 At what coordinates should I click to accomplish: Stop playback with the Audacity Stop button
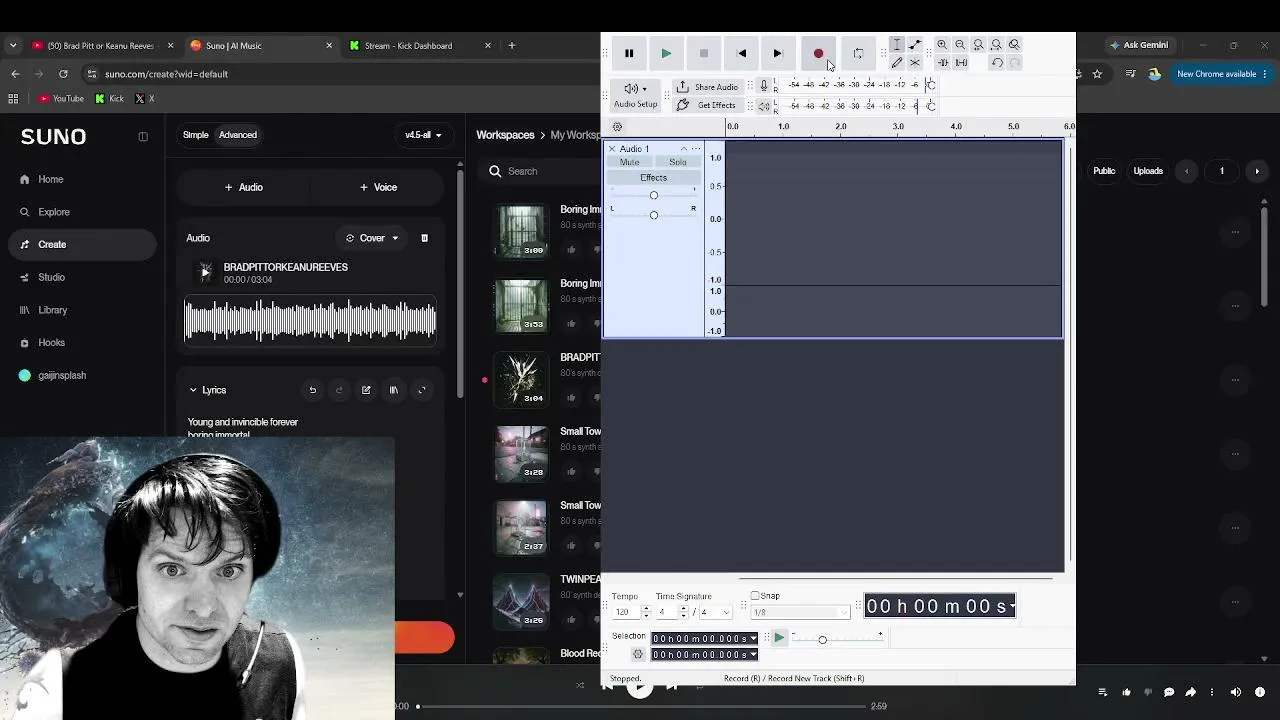pyautogui.click(x=704, y=53)
